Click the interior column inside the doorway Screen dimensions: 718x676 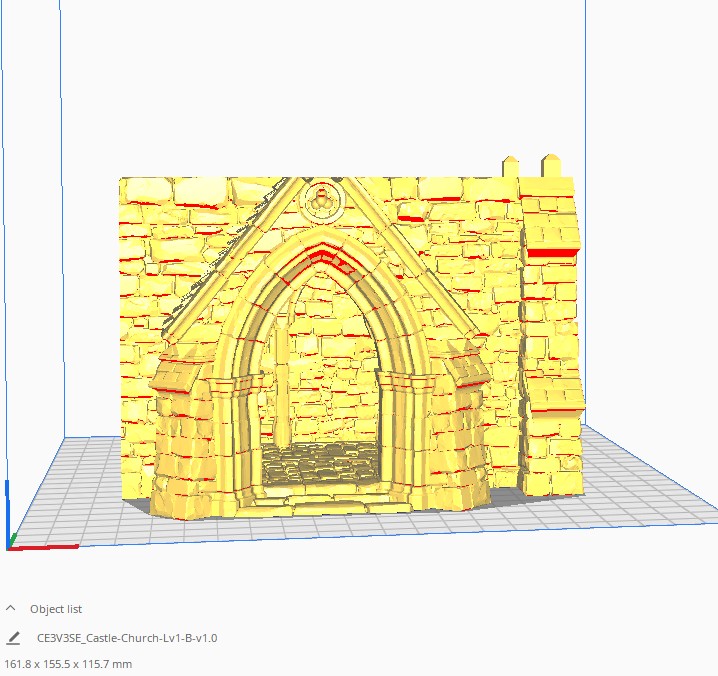[285, 380]
